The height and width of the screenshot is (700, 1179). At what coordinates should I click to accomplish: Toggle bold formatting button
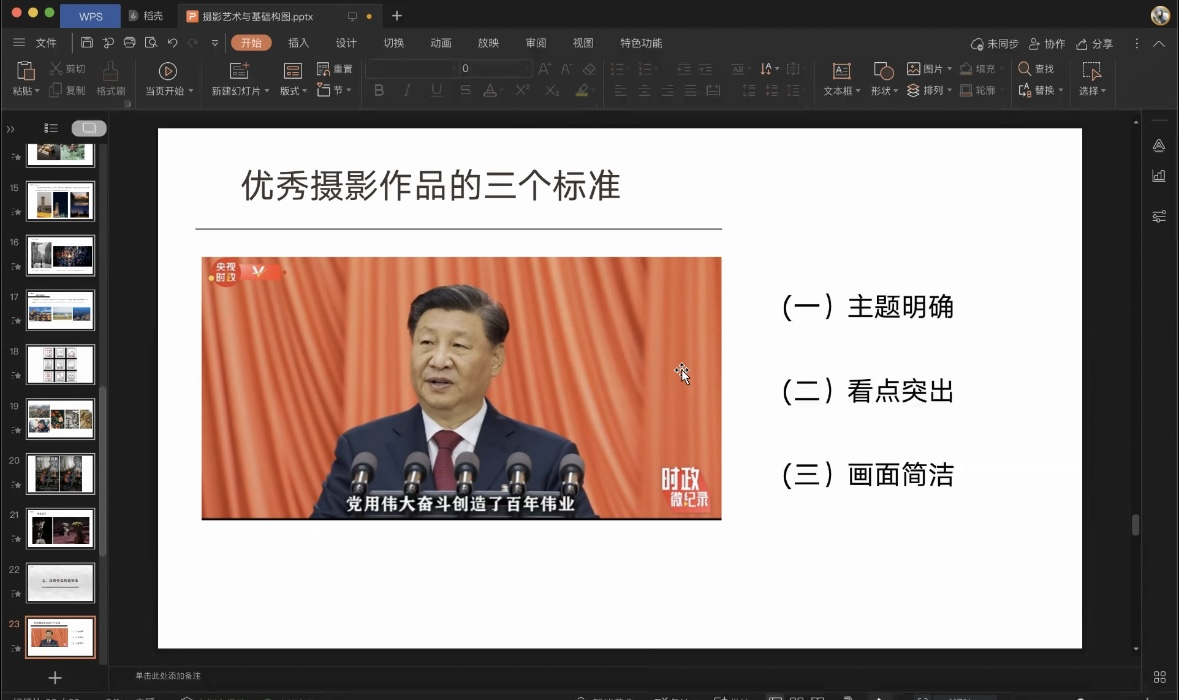point(379,90)
